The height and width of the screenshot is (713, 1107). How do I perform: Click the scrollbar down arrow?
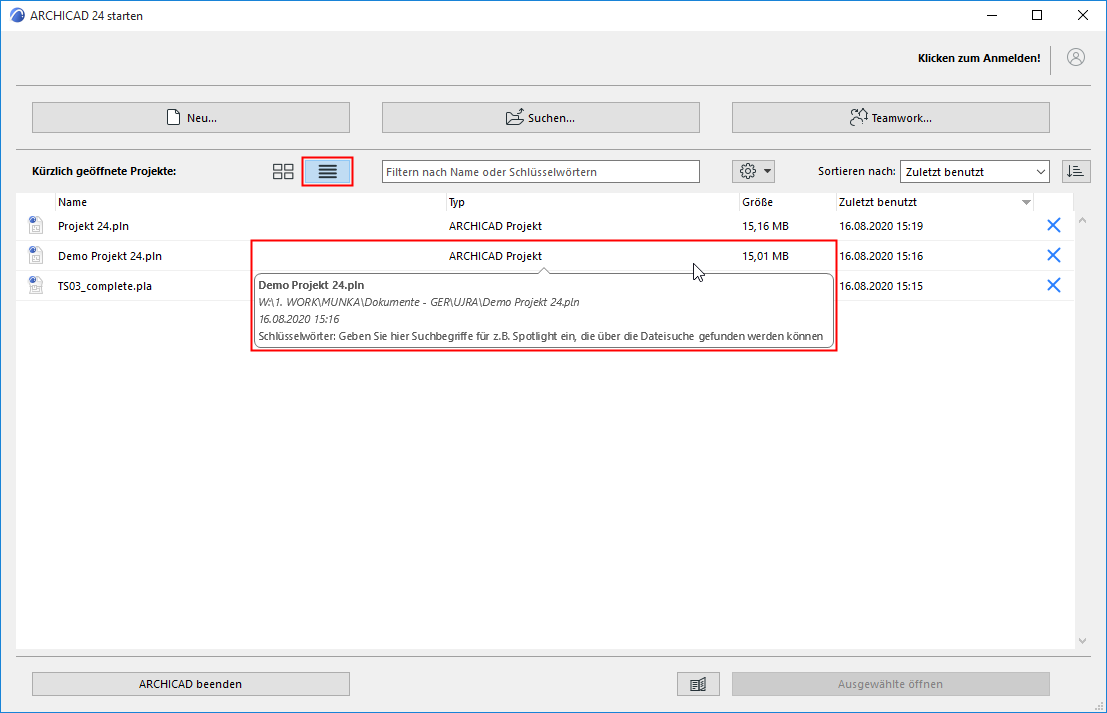1082,641
